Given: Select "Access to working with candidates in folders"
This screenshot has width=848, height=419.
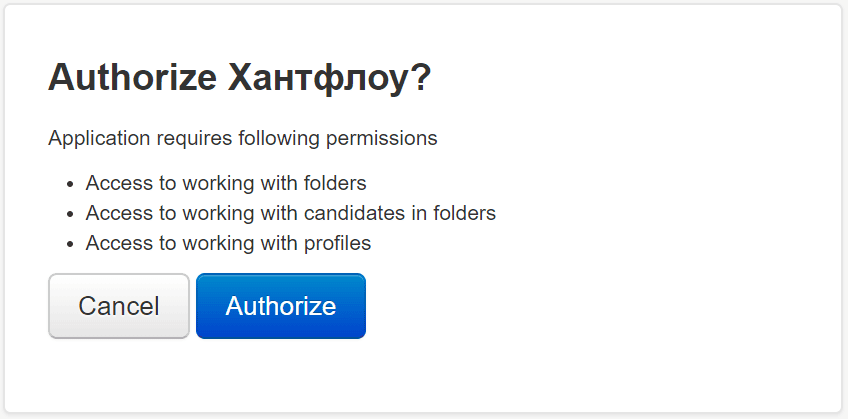Looking at the screenshot, I should tap(291, 213).
